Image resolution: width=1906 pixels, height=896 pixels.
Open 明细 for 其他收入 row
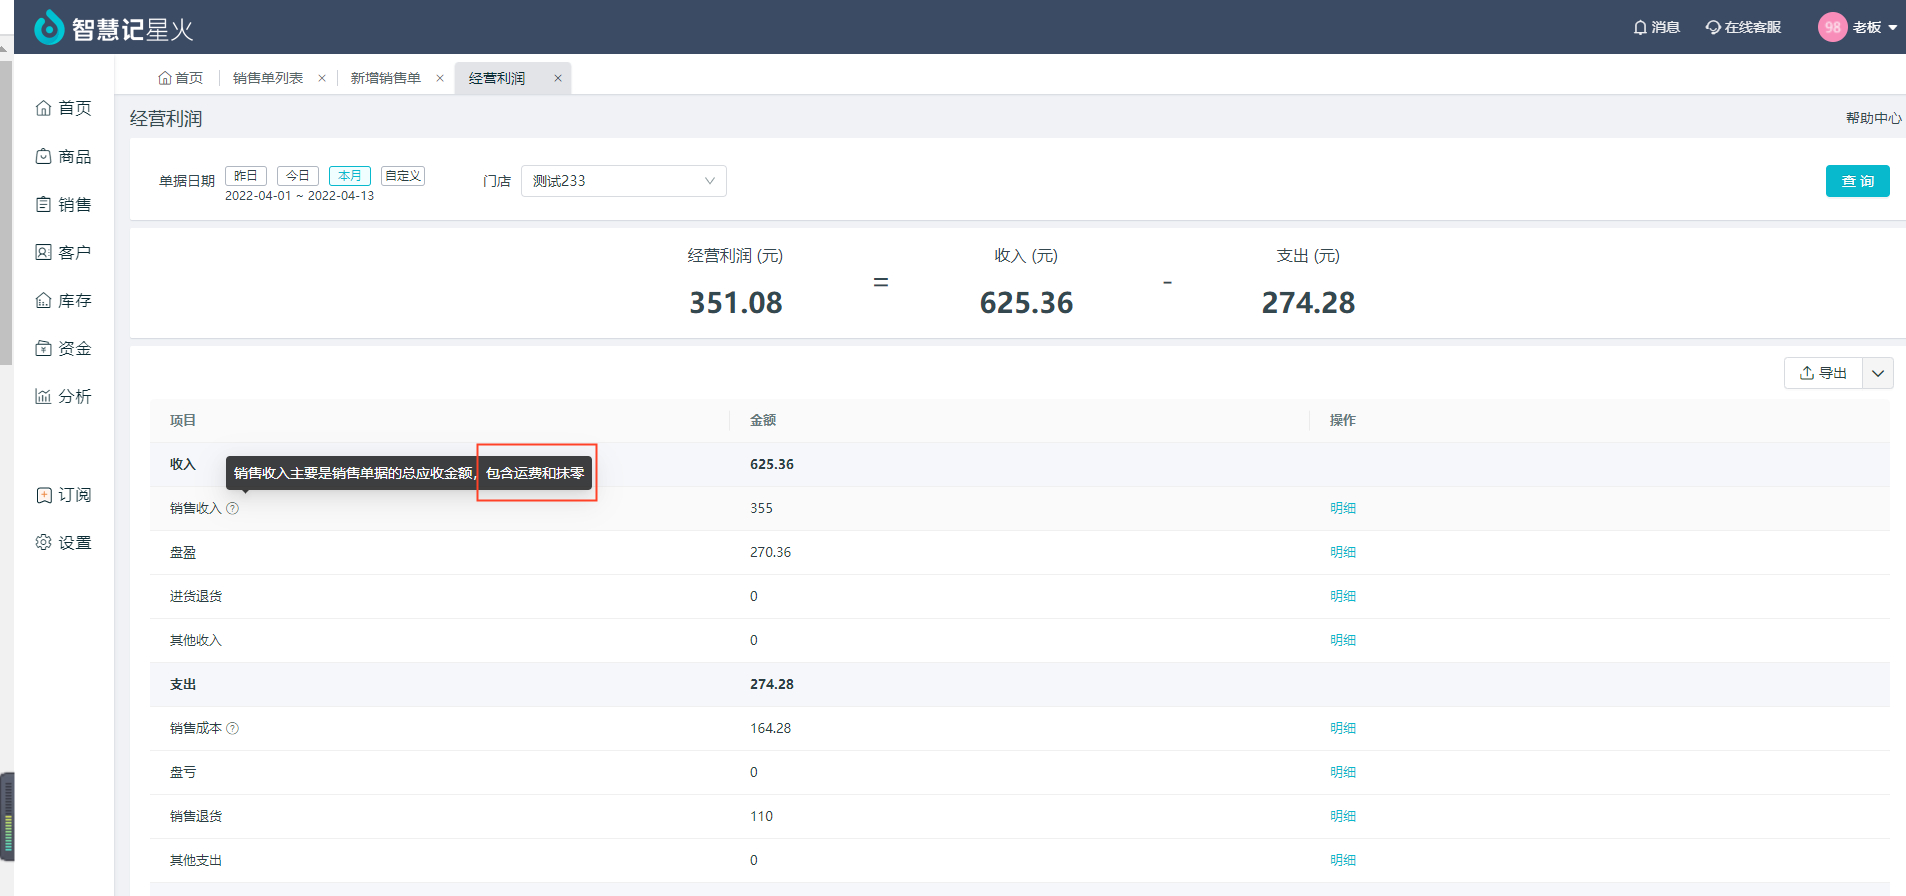(1343, 640)
